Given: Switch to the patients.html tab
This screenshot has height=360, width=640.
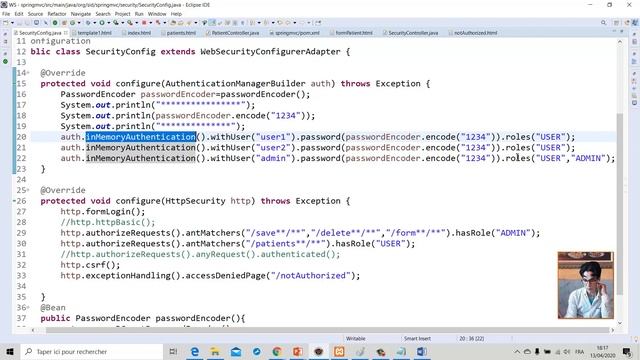Looking at the screenshot, I should (181, 33).
